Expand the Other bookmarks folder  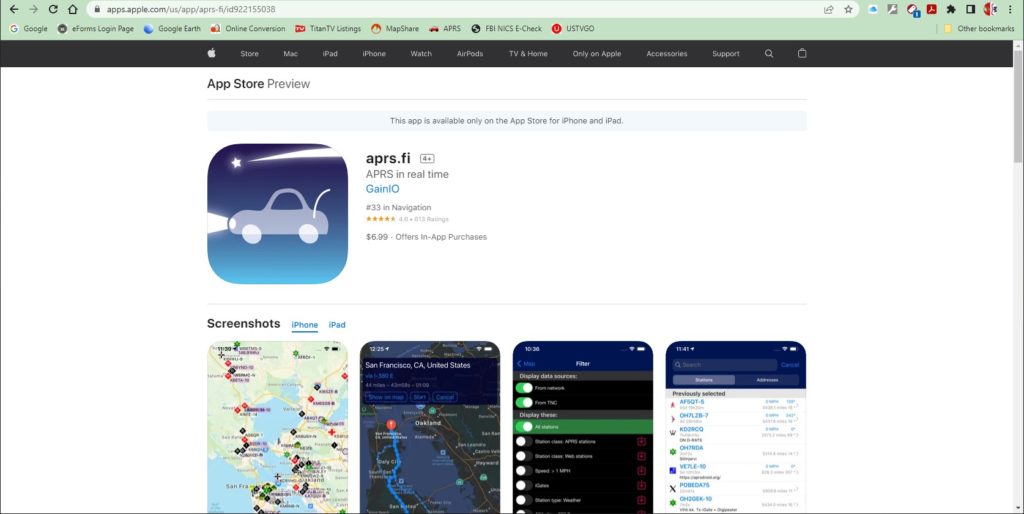(x=979, y=29)
